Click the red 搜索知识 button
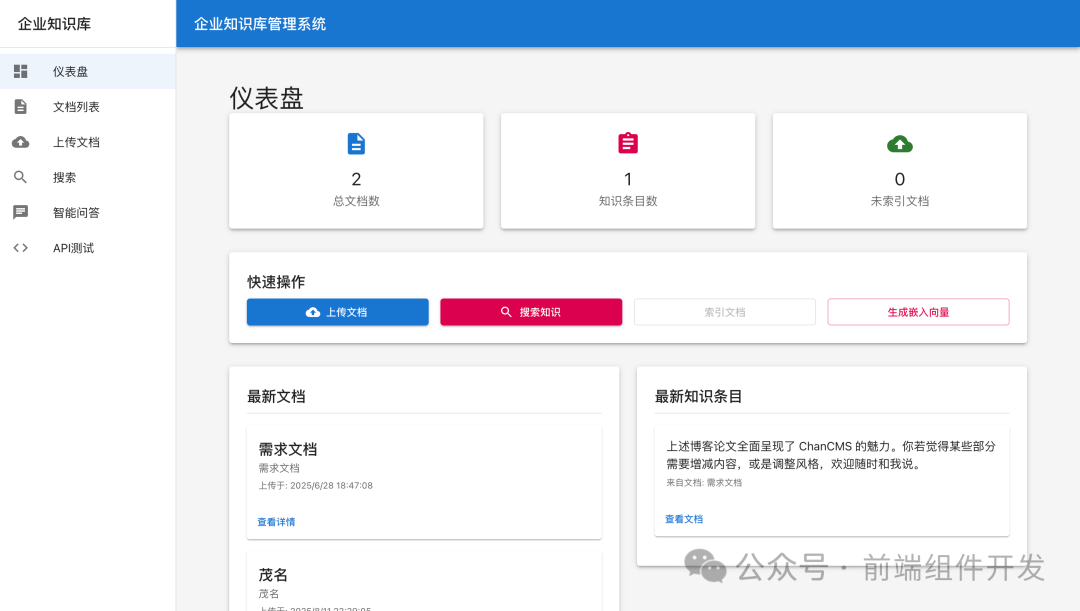The height and width of the screenshot is (611, 1080). click(531, 311)
